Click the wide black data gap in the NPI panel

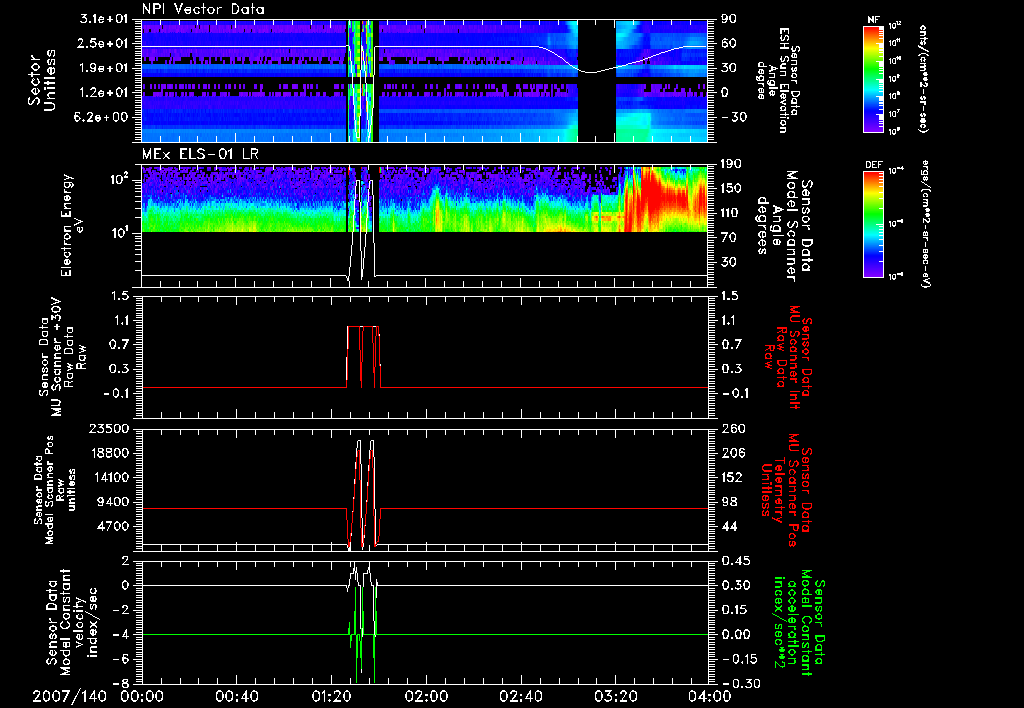pyautogui.click(x=596, y=80)
